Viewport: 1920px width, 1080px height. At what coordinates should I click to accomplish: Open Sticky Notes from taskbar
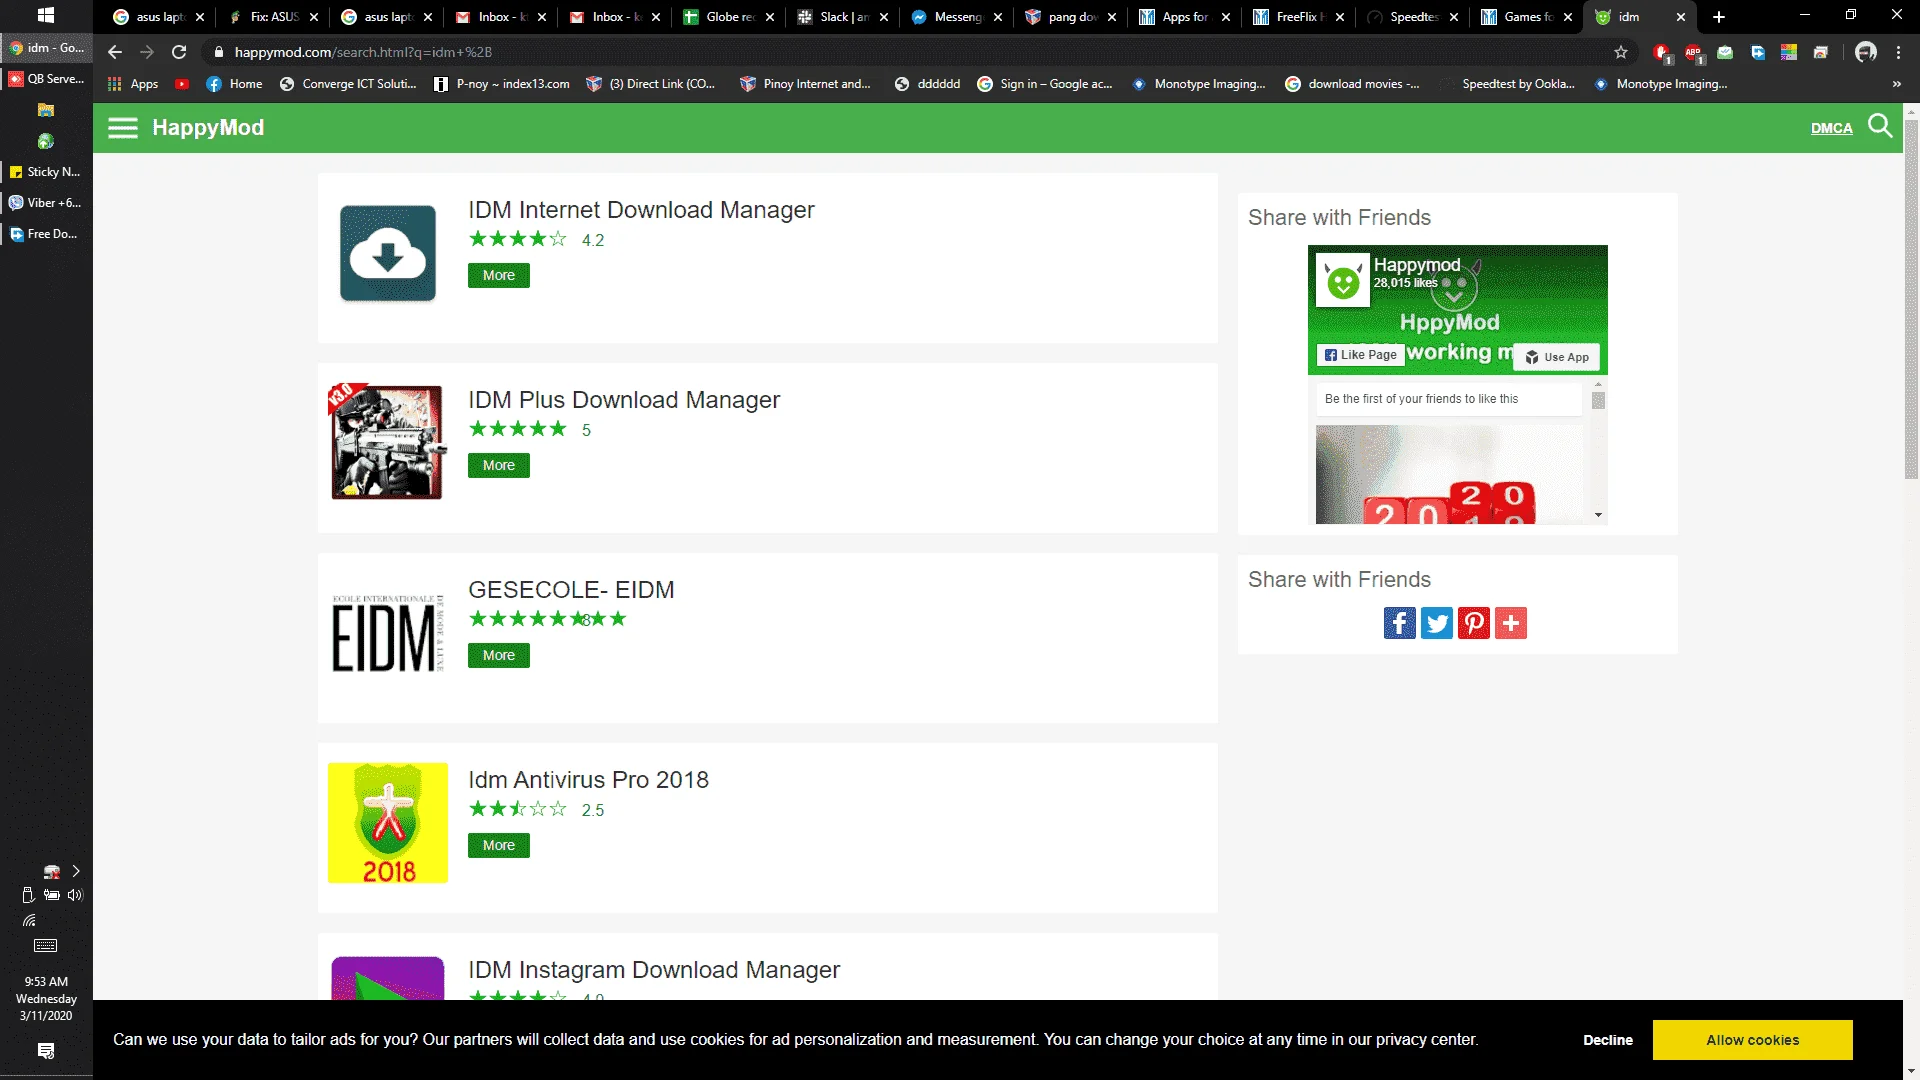coord(46,172)
